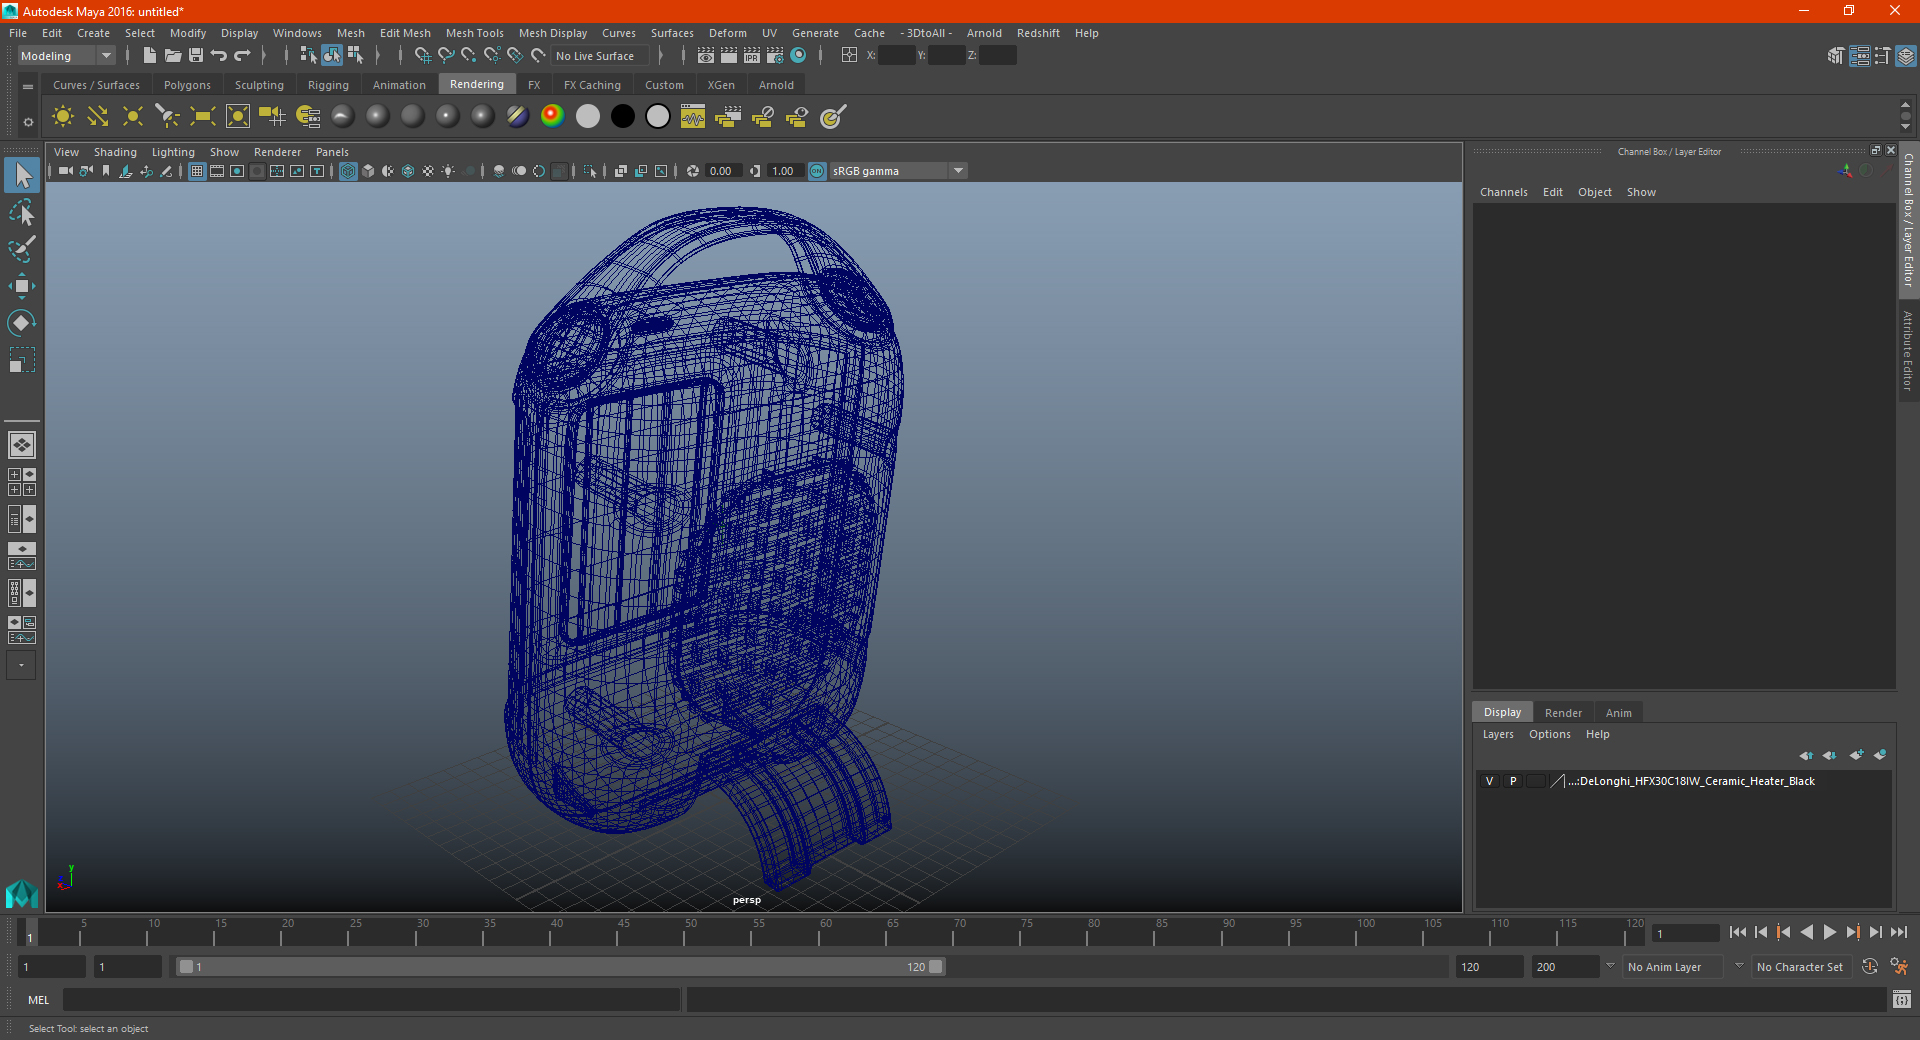Open the Channels menu in Channel Box

coord(1503,192)
